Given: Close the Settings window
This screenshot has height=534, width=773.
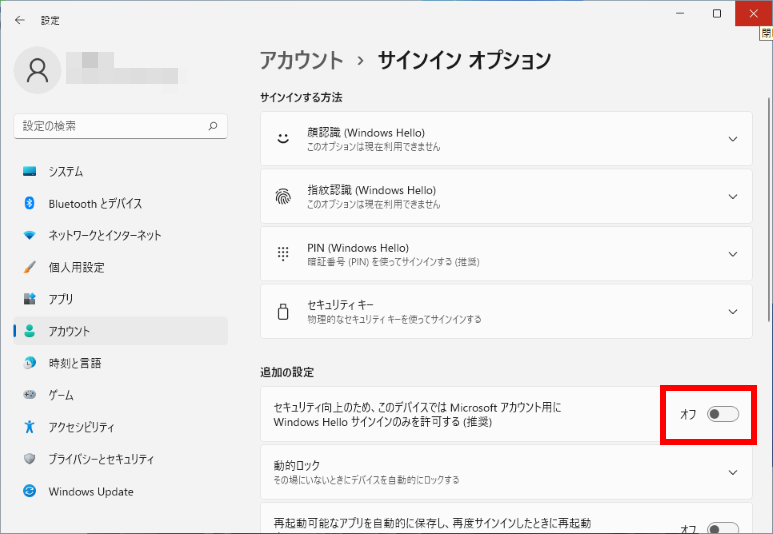Looking at the screenshot, I should tap(753, 13).
